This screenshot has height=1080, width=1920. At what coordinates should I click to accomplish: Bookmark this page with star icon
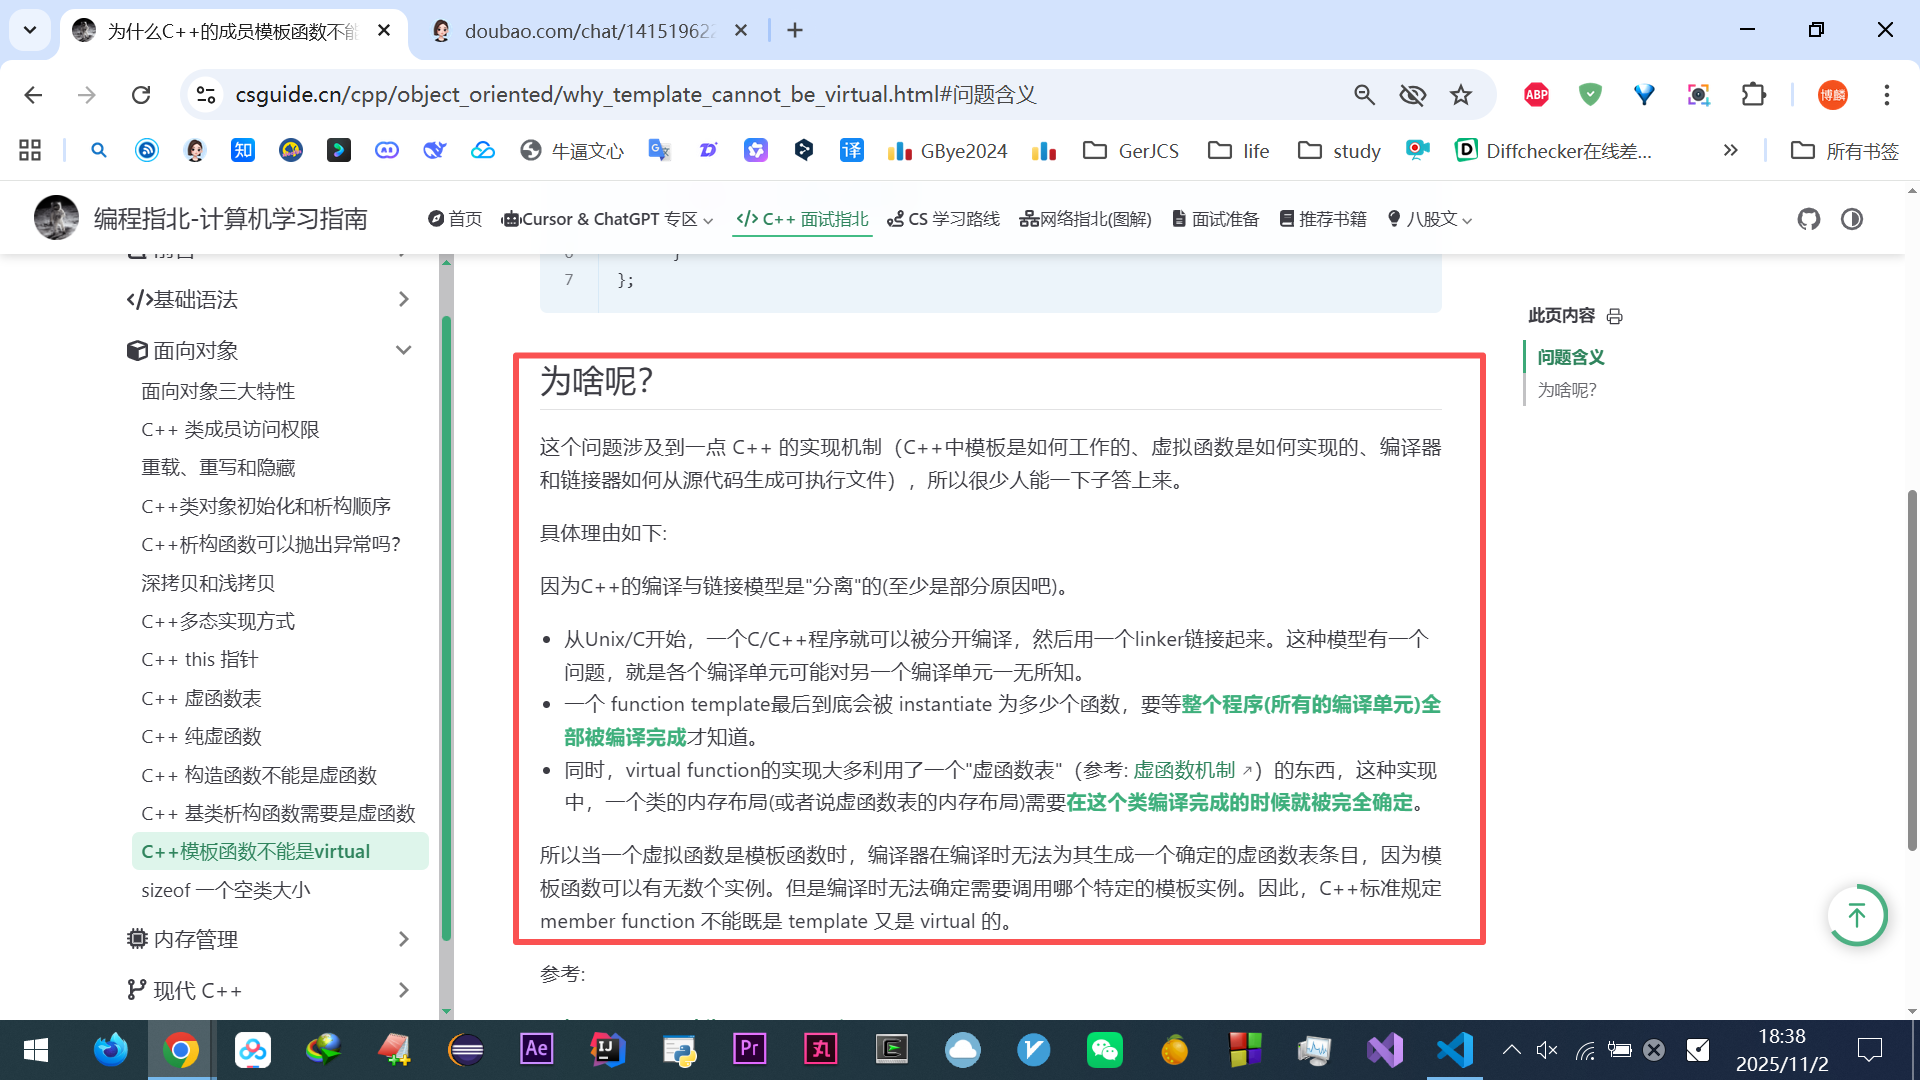(x=1461, y=95)
